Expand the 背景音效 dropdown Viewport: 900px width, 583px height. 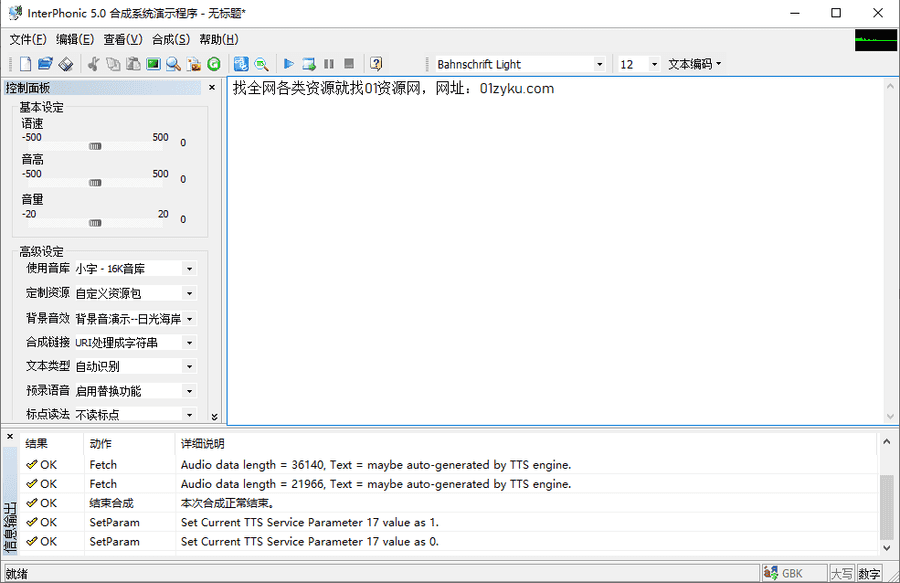coord(189,318)
